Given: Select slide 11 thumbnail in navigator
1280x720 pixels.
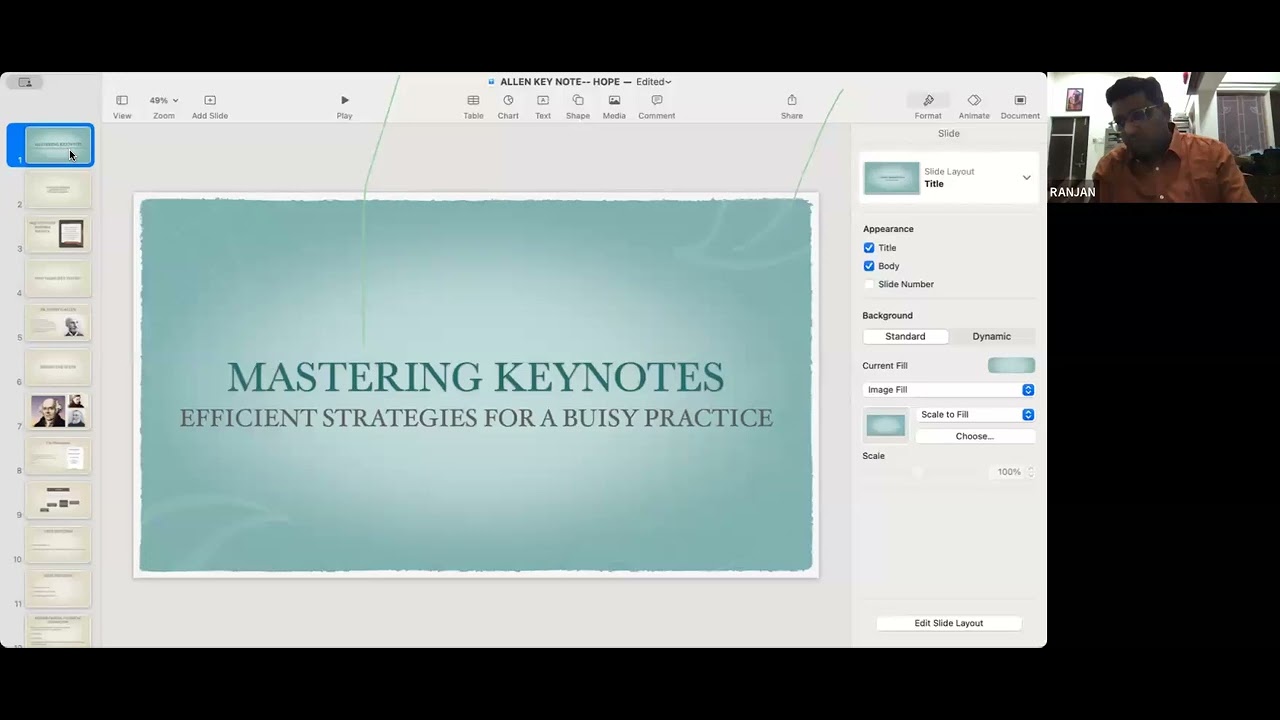Looking at the screenshot, I should [x=58, y=588].
